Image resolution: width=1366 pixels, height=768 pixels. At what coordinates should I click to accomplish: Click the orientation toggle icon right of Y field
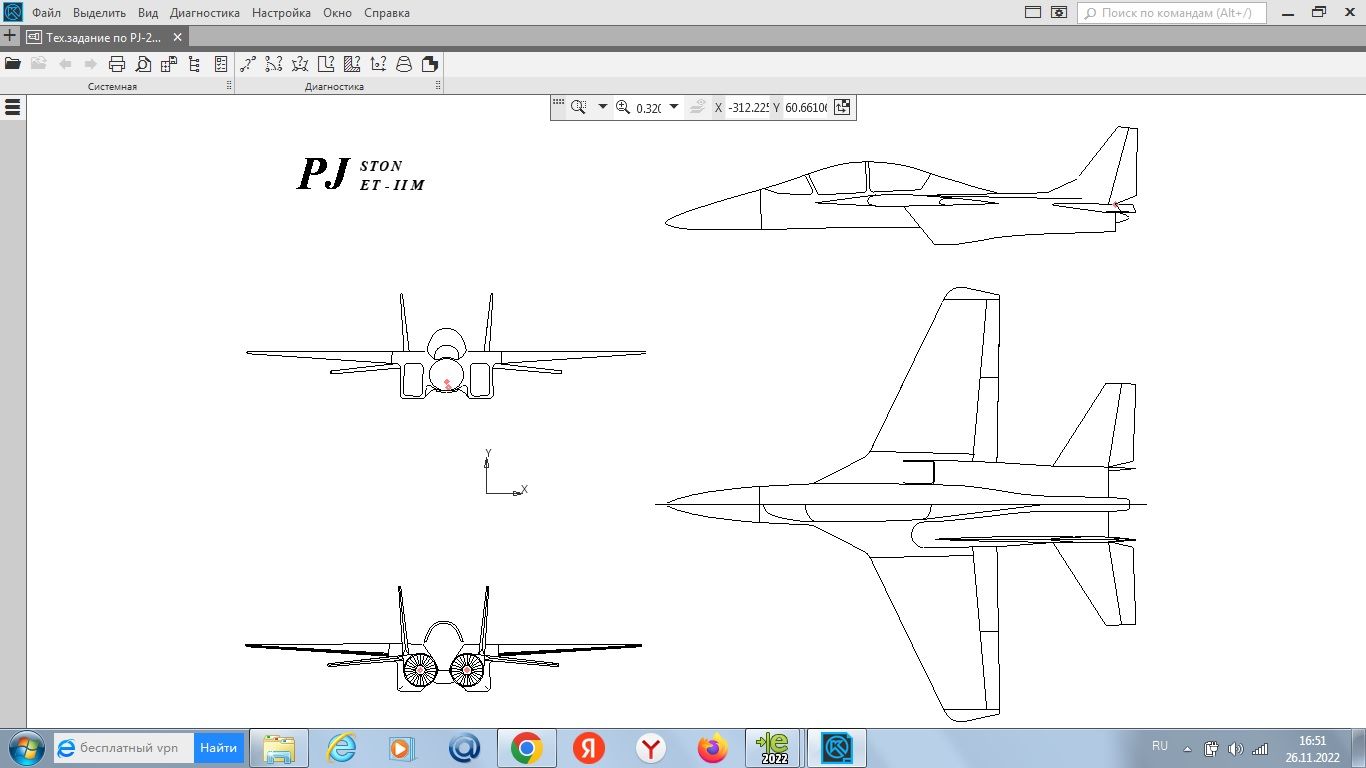[842, 107]
